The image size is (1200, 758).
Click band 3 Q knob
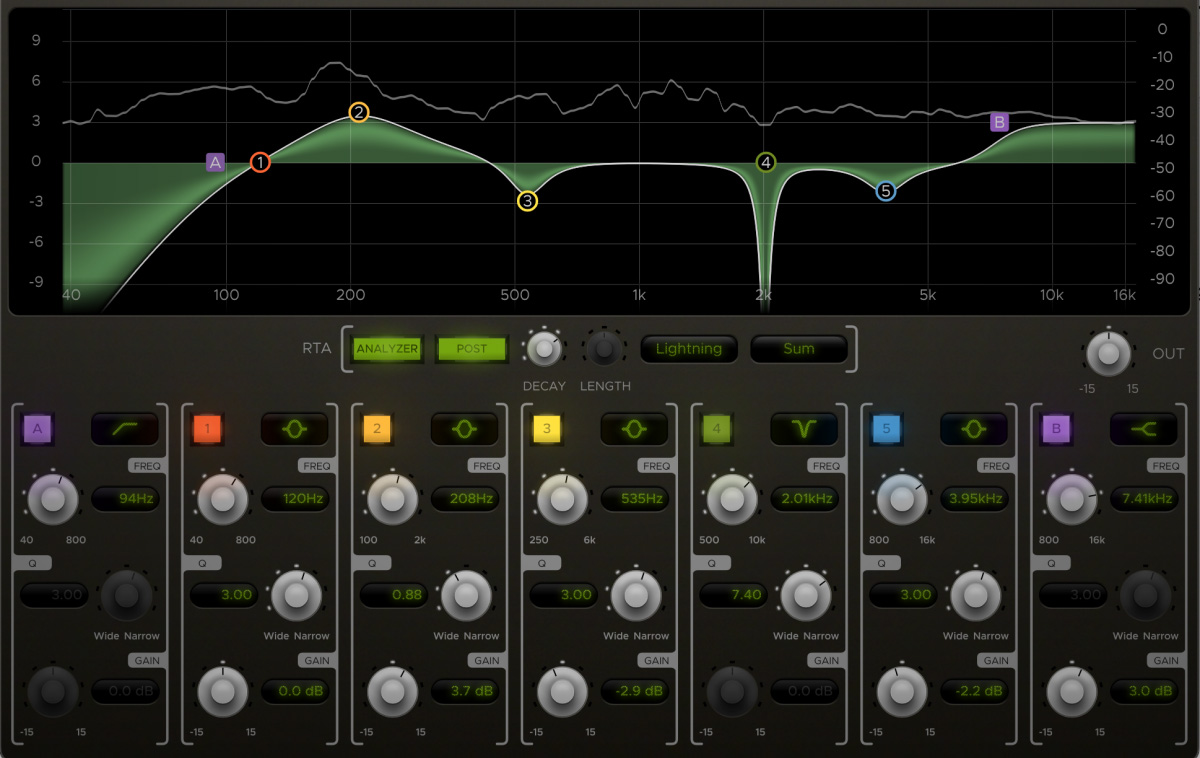tap(636, 595)
